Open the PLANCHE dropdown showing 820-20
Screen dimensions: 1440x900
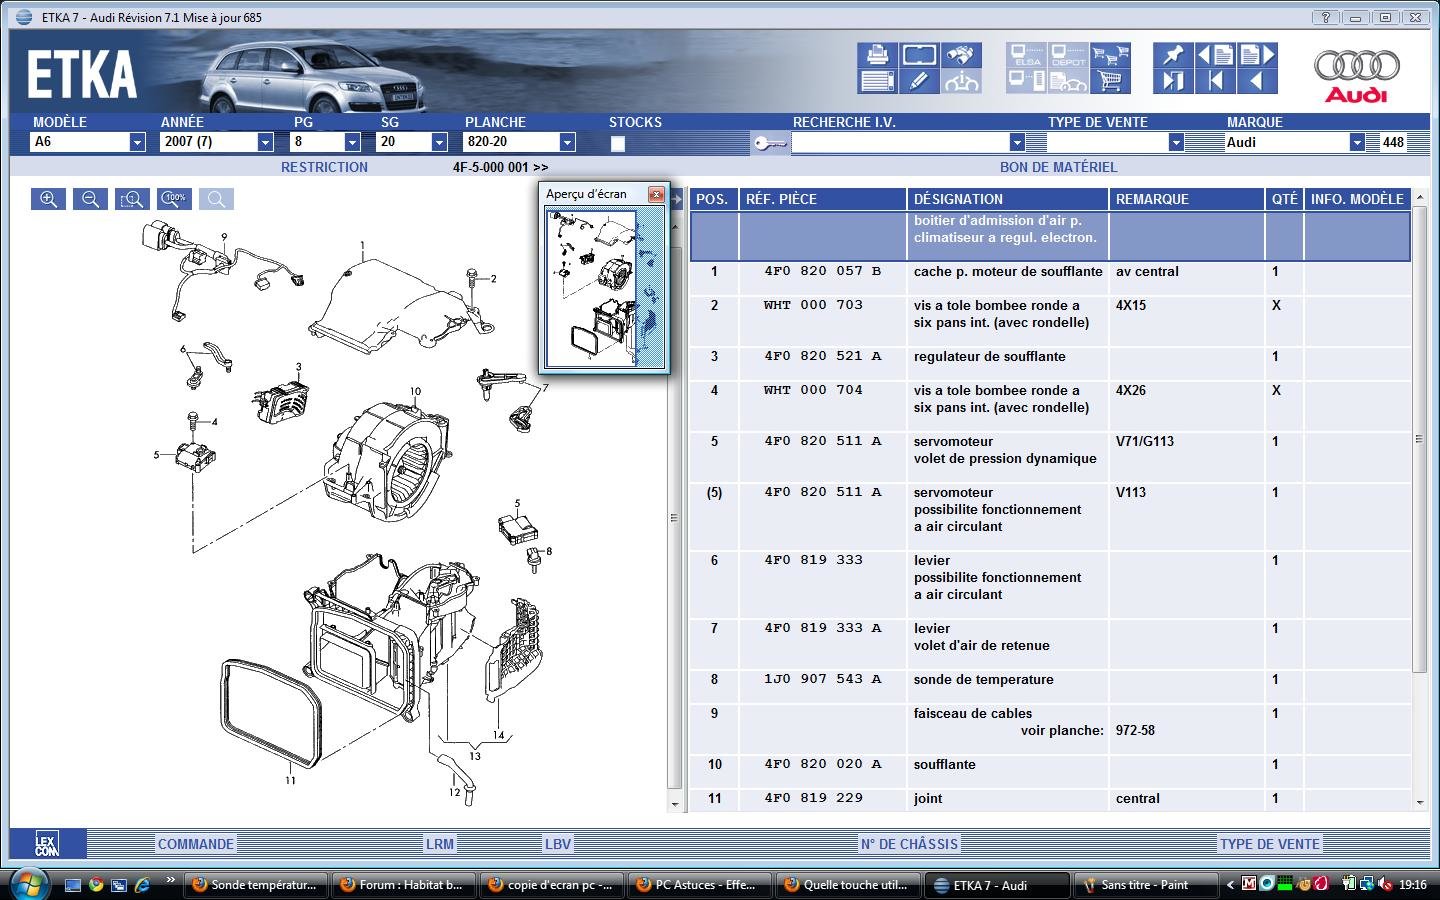pyautogui.click(x=567, y=142)
